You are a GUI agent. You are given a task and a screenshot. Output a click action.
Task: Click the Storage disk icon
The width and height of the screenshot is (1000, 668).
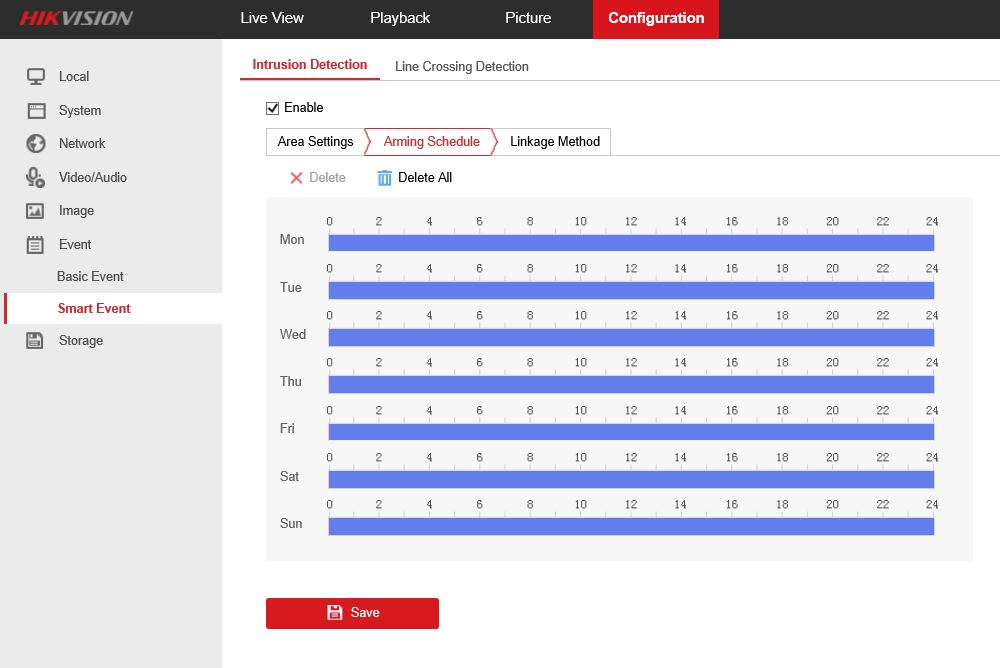pos(36,340)
